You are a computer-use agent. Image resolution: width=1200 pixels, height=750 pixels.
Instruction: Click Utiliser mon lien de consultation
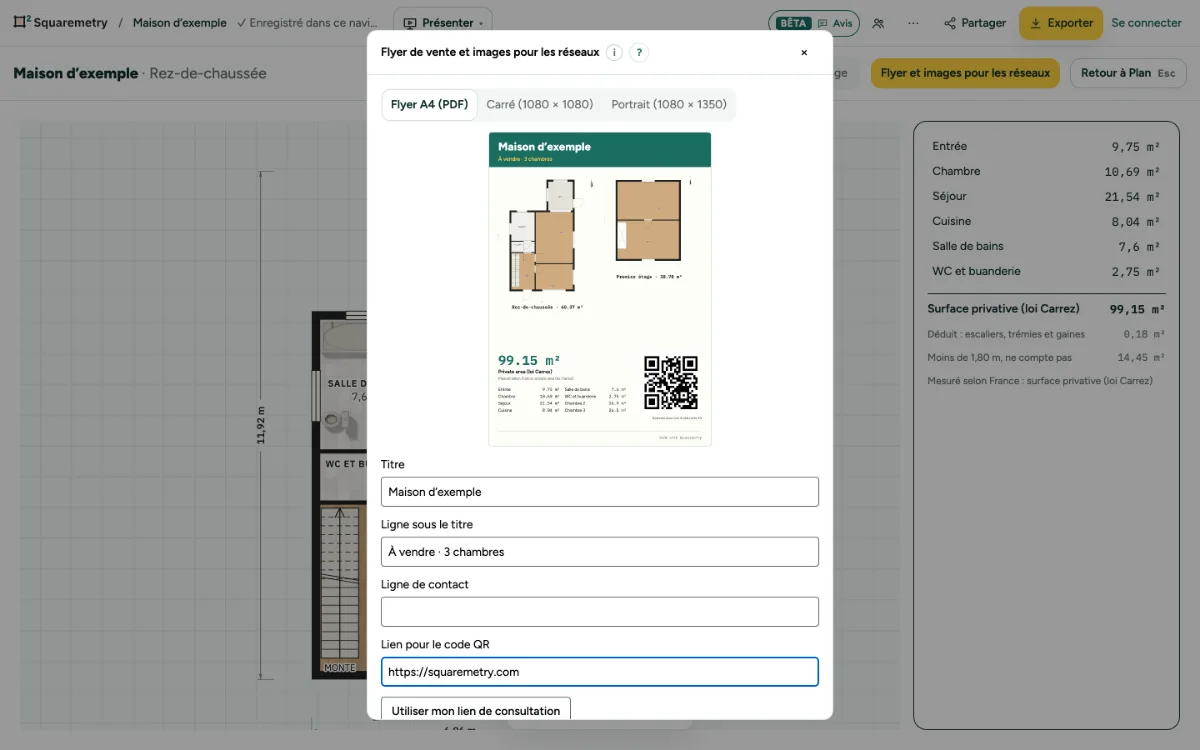(476, 708)
